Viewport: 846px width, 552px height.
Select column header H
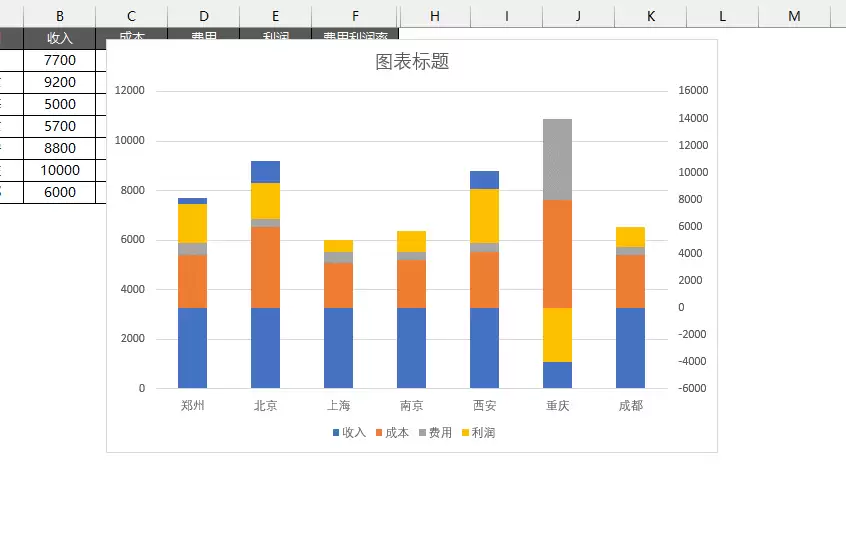click(x=435, y=16)
